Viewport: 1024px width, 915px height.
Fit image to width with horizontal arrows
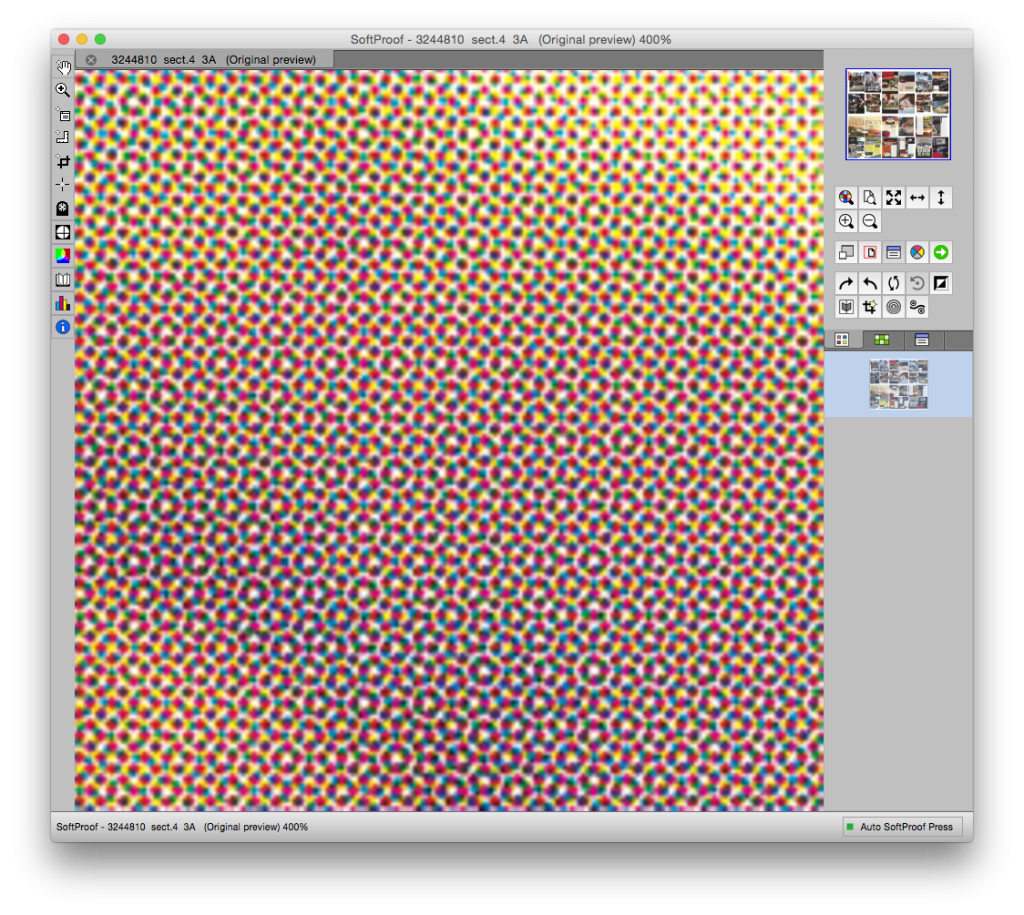point(917,198)
